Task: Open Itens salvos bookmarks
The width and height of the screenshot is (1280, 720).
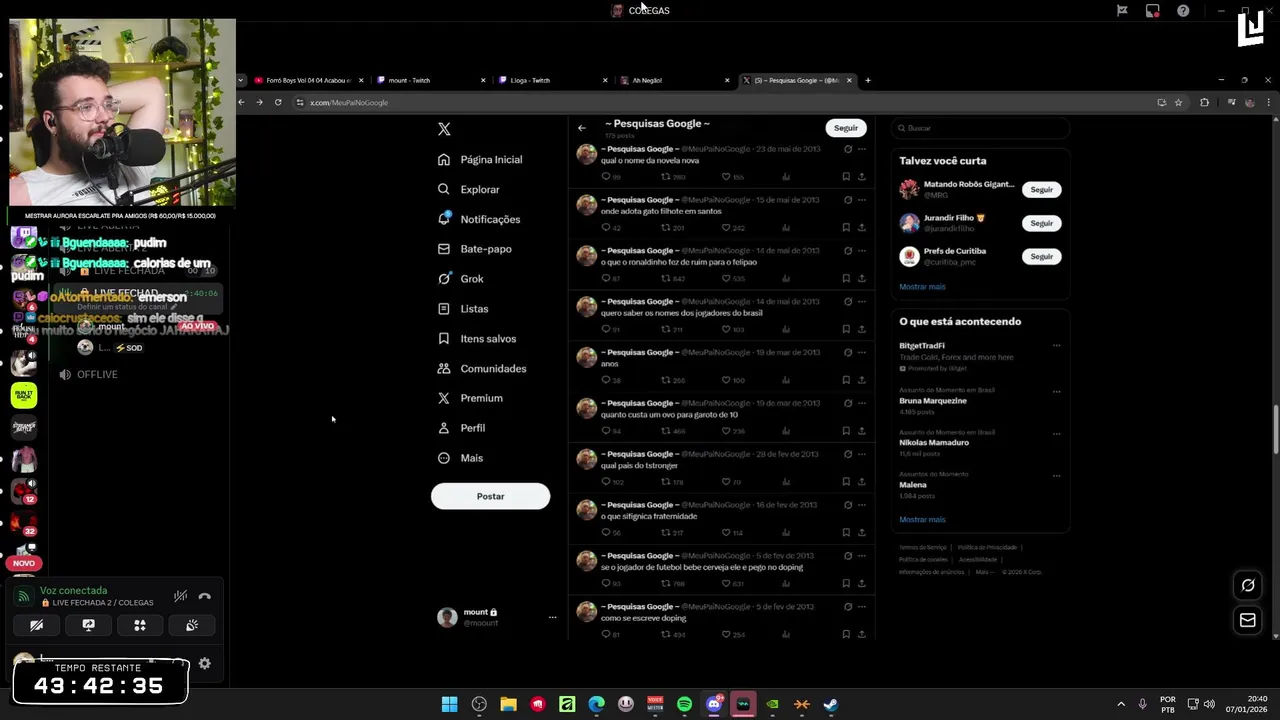Action: pos(477,339)
